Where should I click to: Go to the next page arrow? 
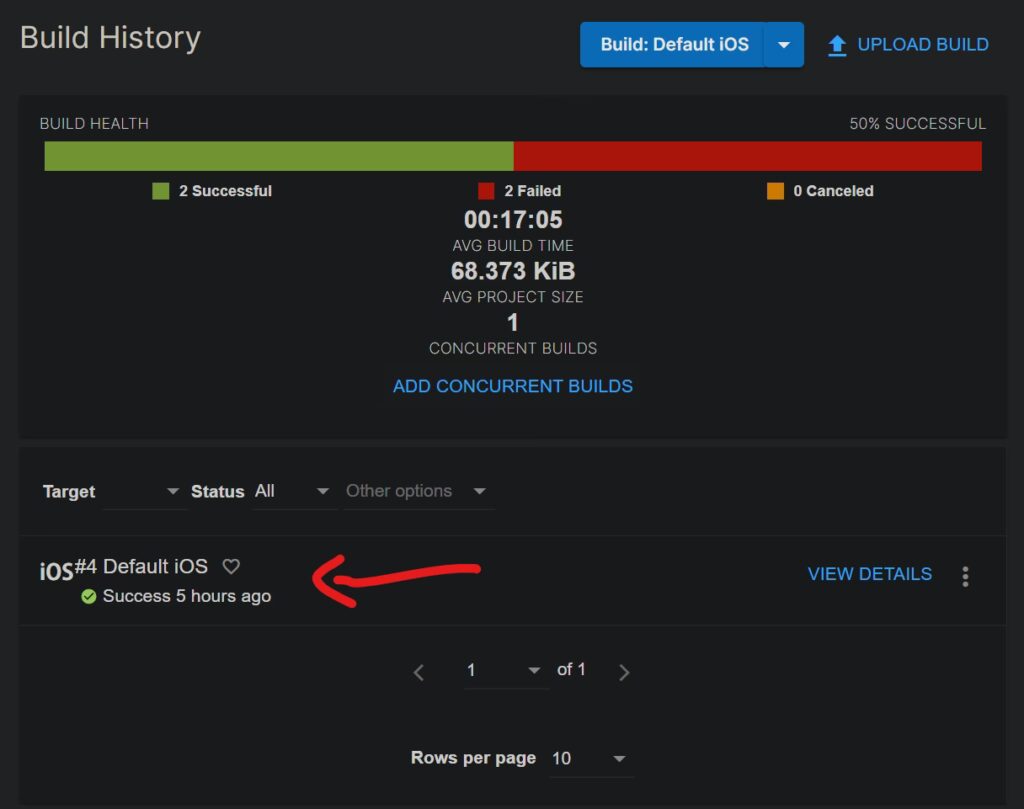pyautogui.click(x=624, y=672)
